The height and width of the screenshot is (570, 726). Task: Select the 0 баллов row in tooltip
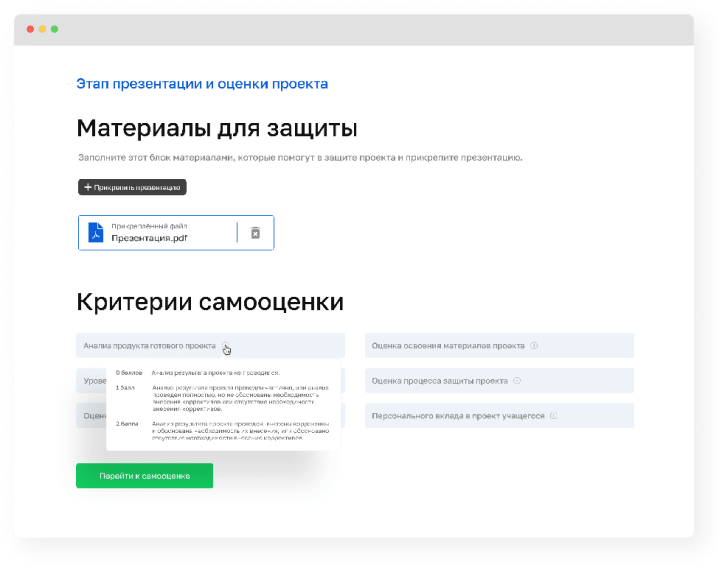(x=222, y=371)
